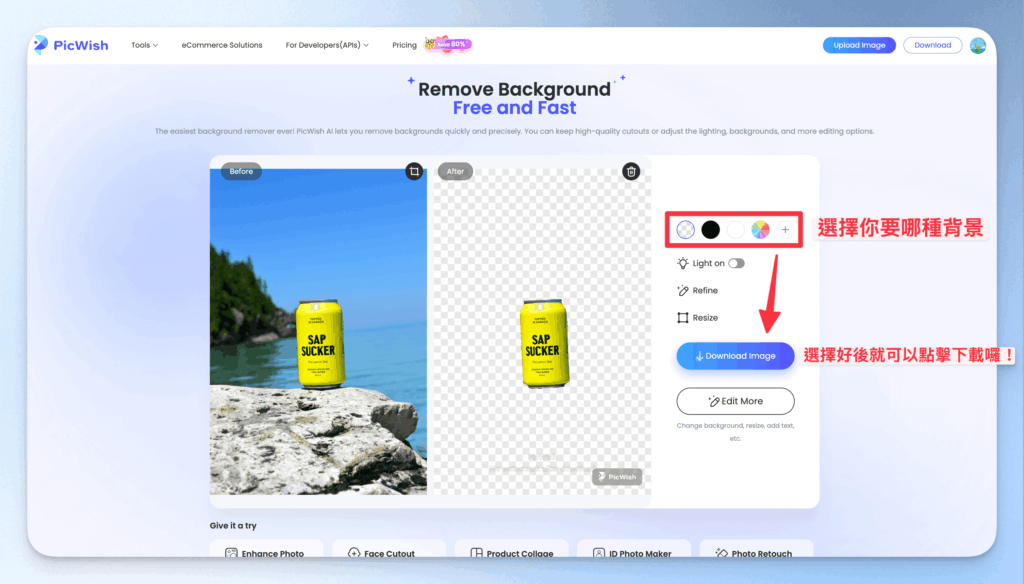Screen dimensions: 1024x584
Task: Click the compare icon on the Before image
Action: (x=415, y=171)
